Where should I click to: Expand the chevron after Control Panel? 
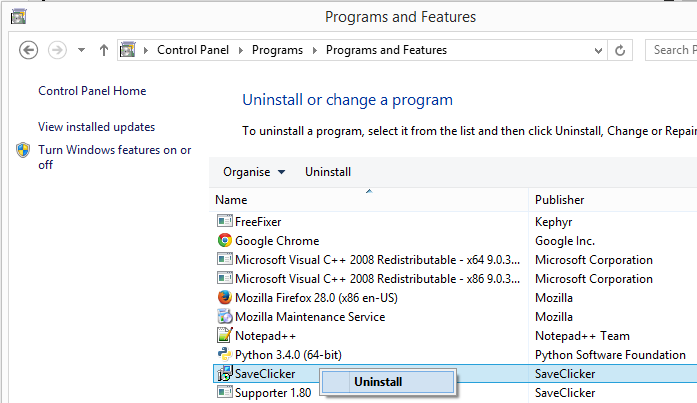240,50
